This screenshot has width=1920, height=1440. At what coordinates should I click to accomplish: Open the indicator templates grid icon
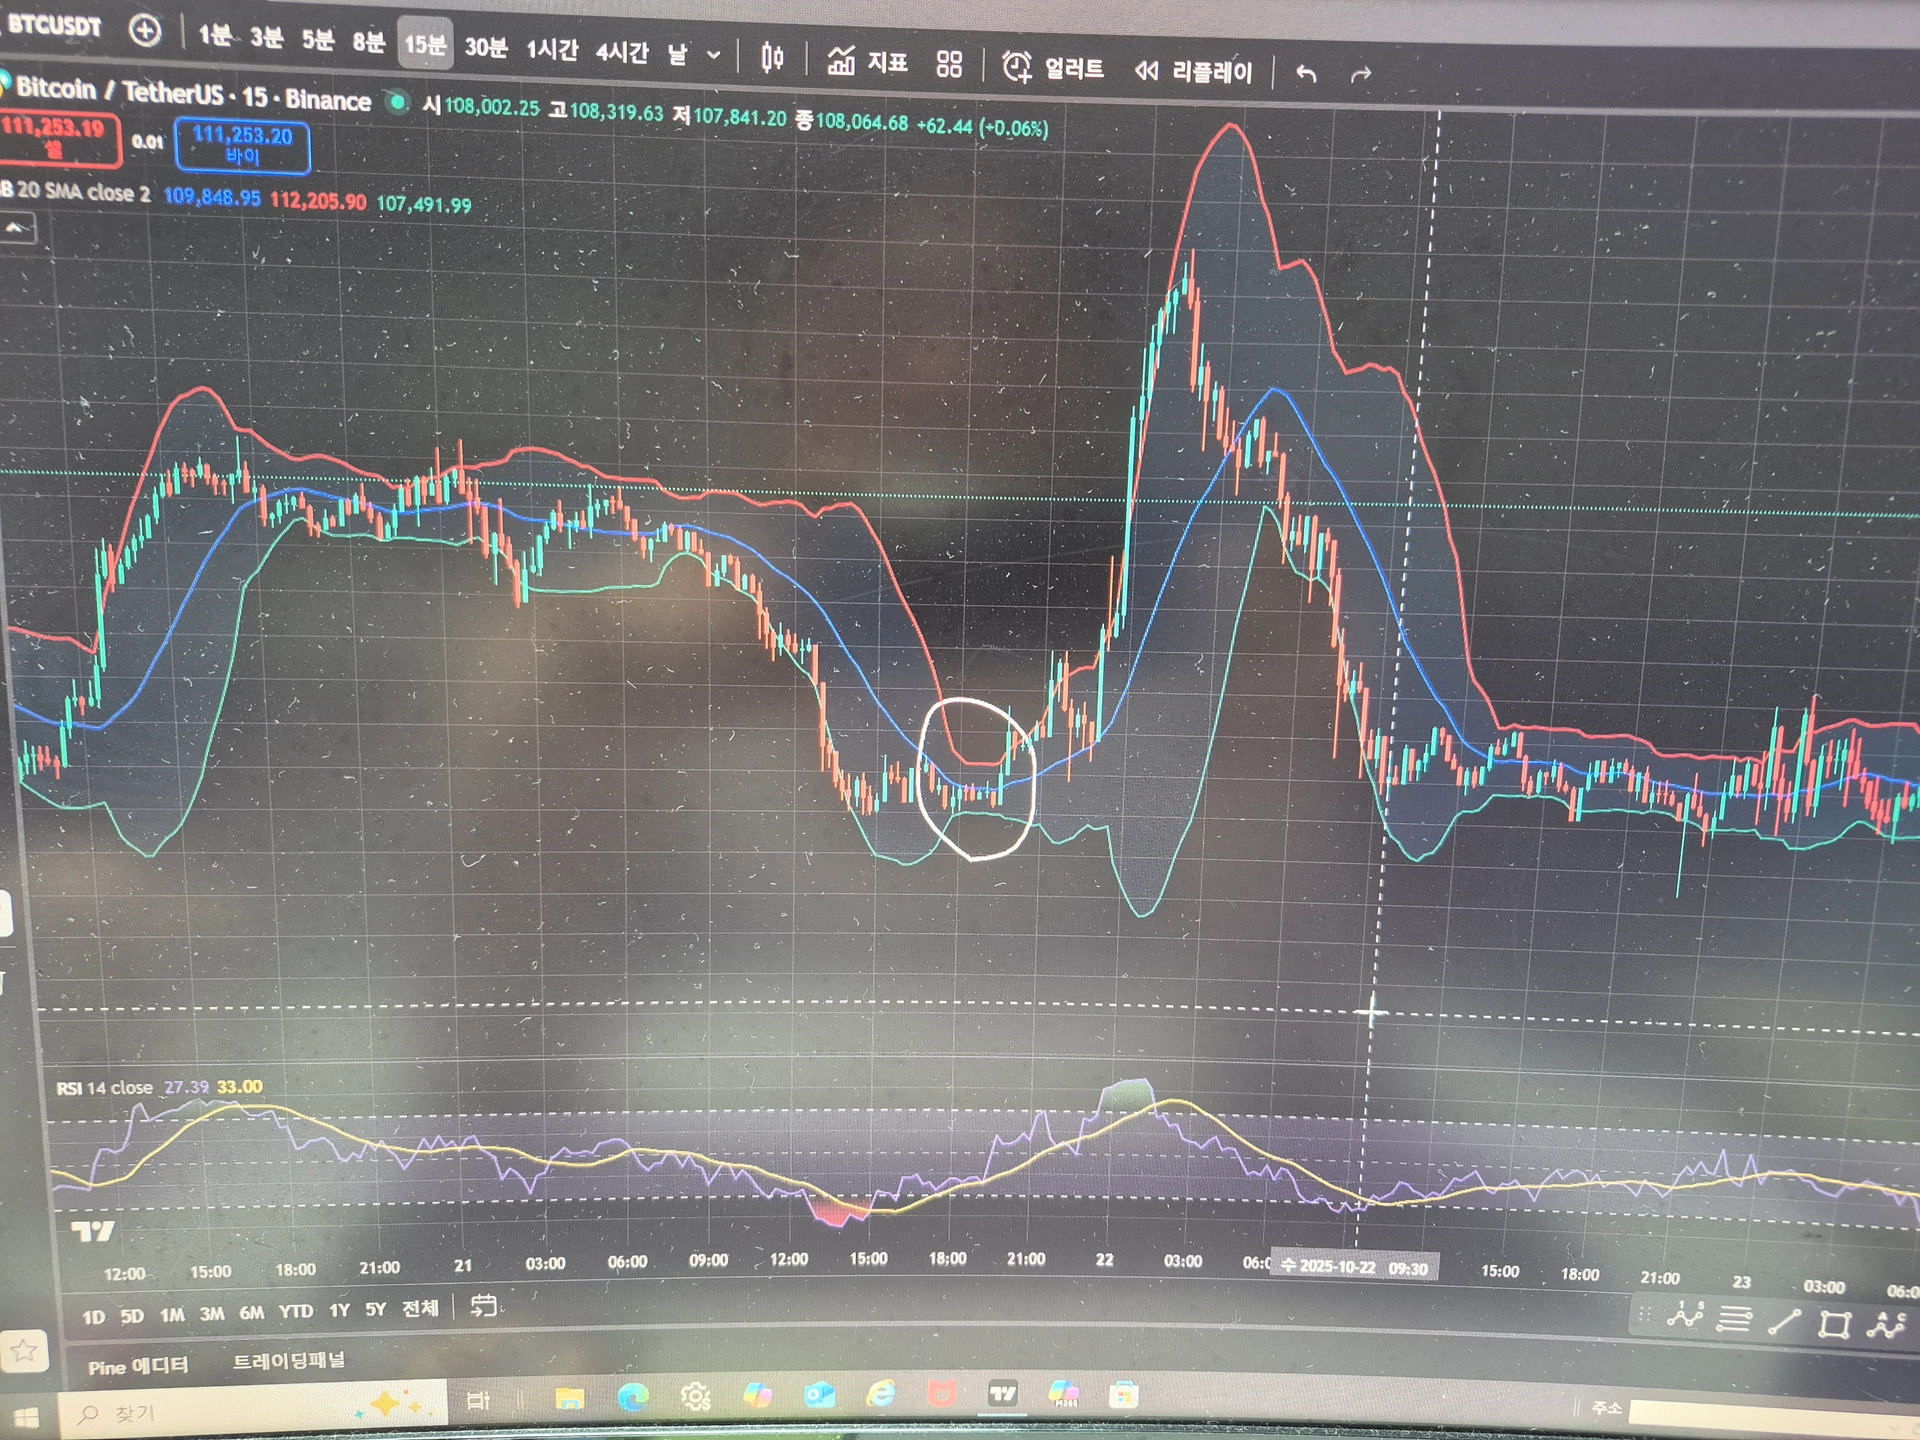948,65
